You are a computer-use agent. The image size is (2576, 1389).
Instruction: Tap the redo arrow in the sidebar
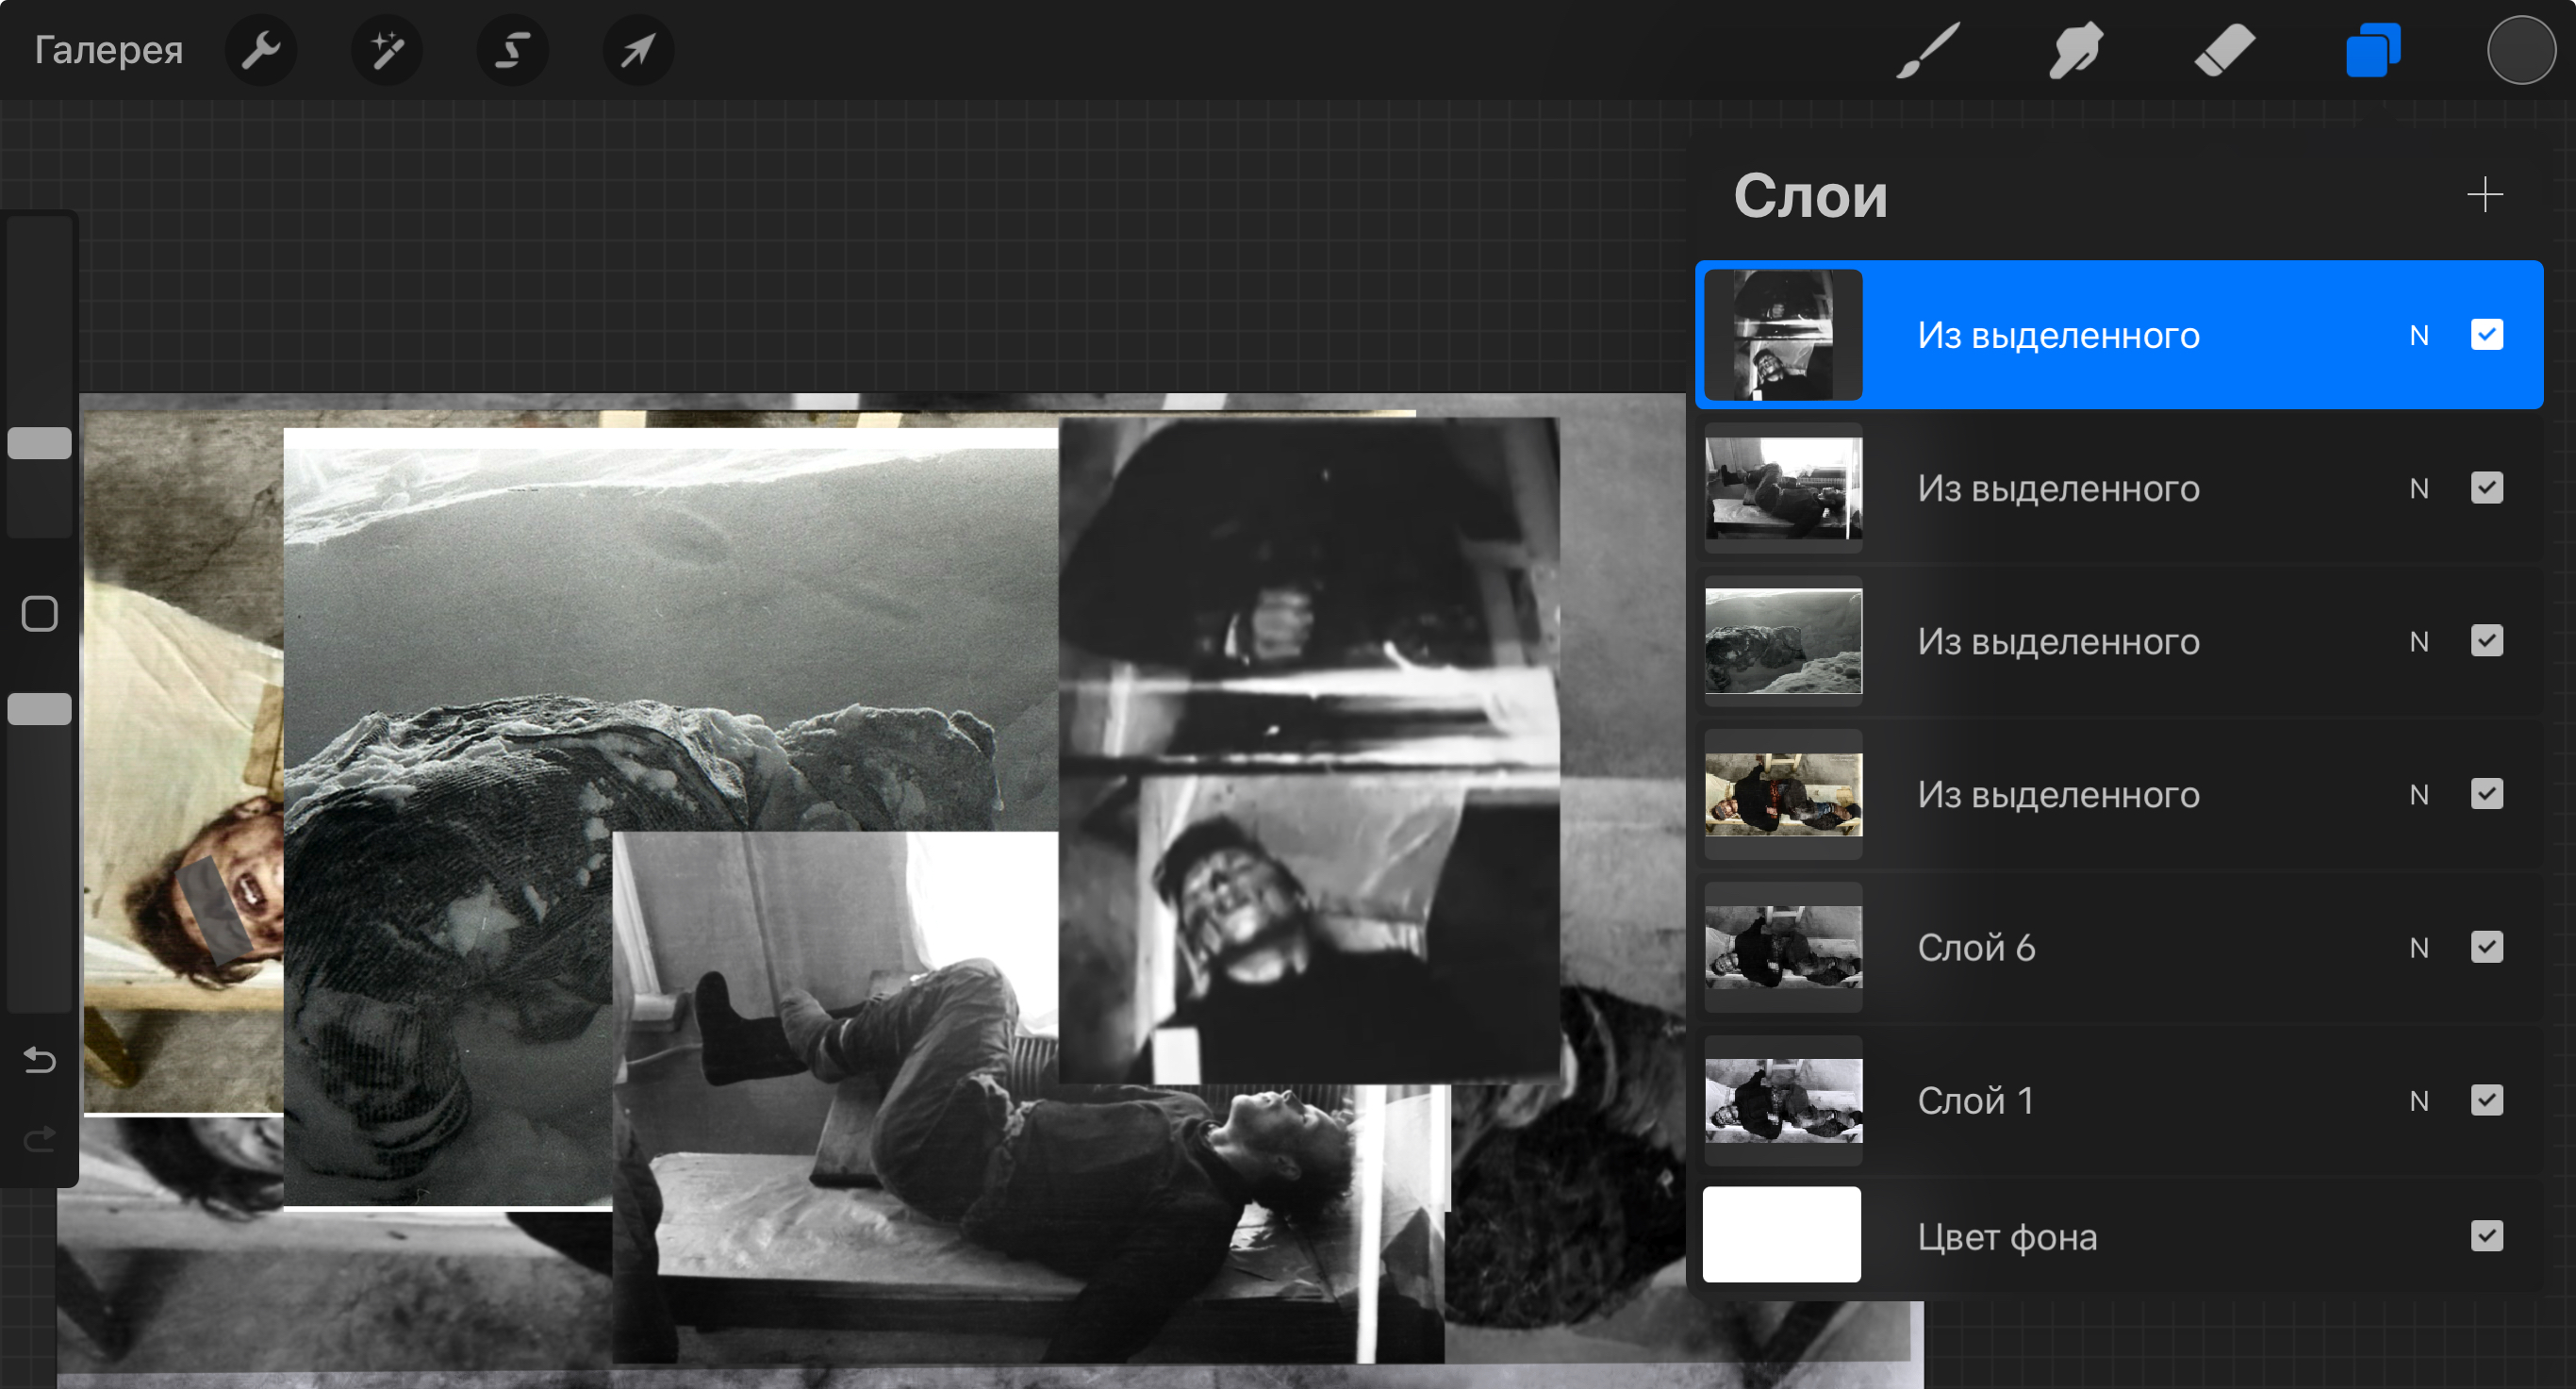[x=39, y=1138]
